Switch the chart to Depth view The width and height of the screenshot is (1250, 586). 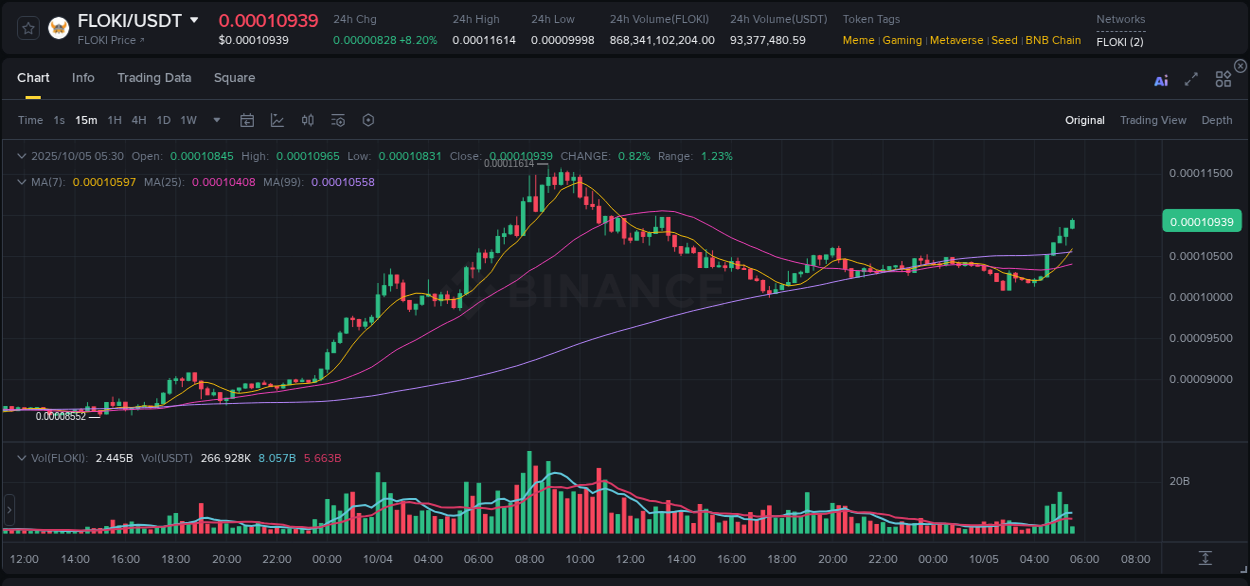pyautogui.click(x=1217, y=120)
